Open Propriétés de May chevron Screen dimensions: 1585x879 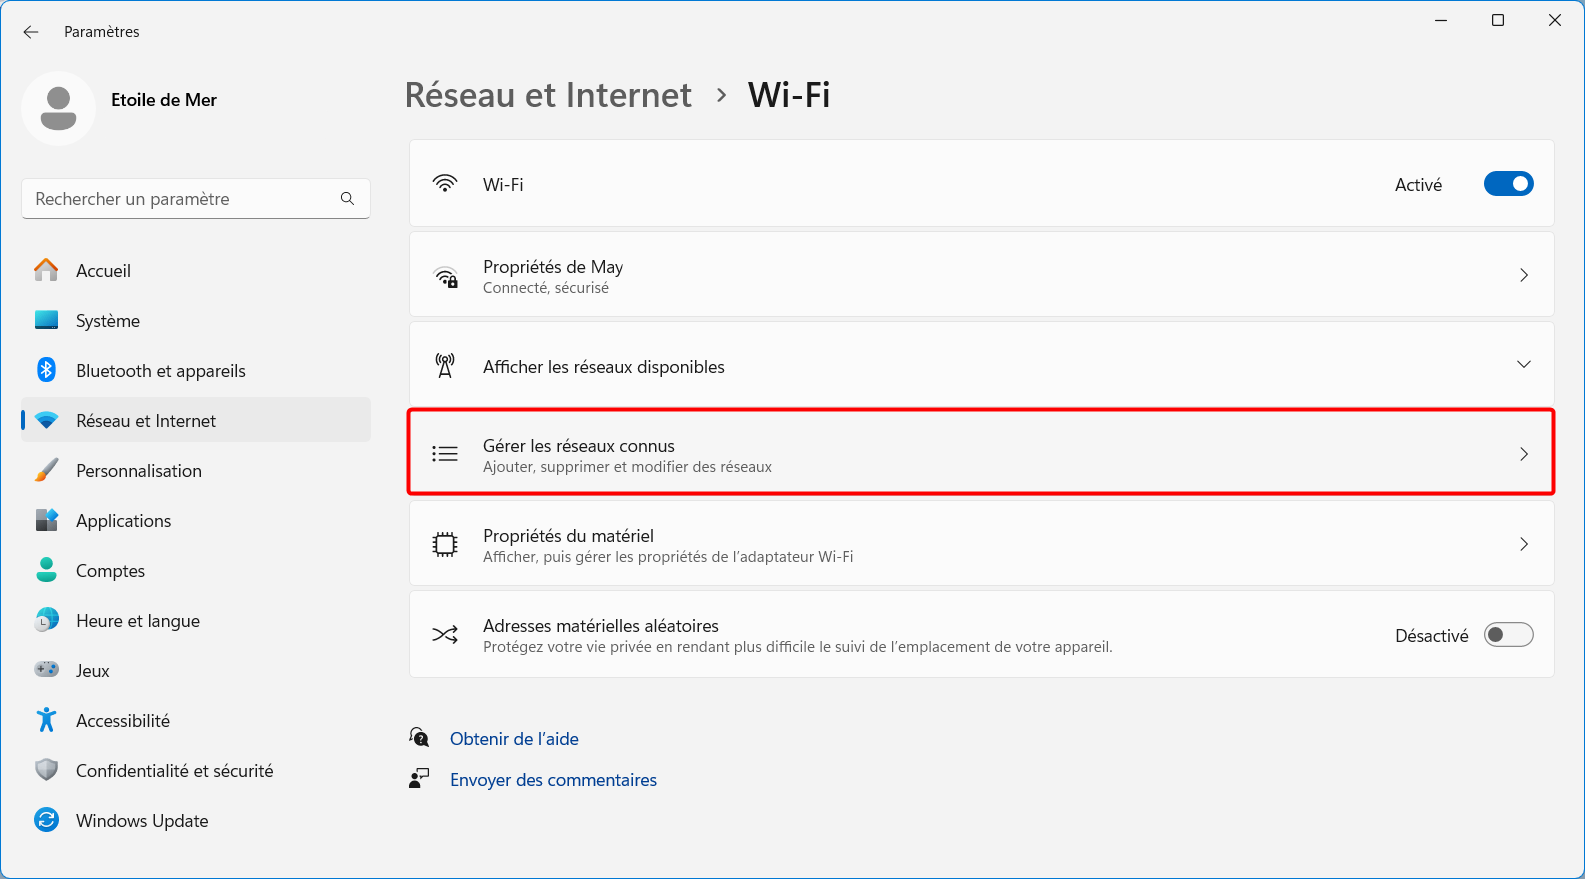tap(1524, 275)
